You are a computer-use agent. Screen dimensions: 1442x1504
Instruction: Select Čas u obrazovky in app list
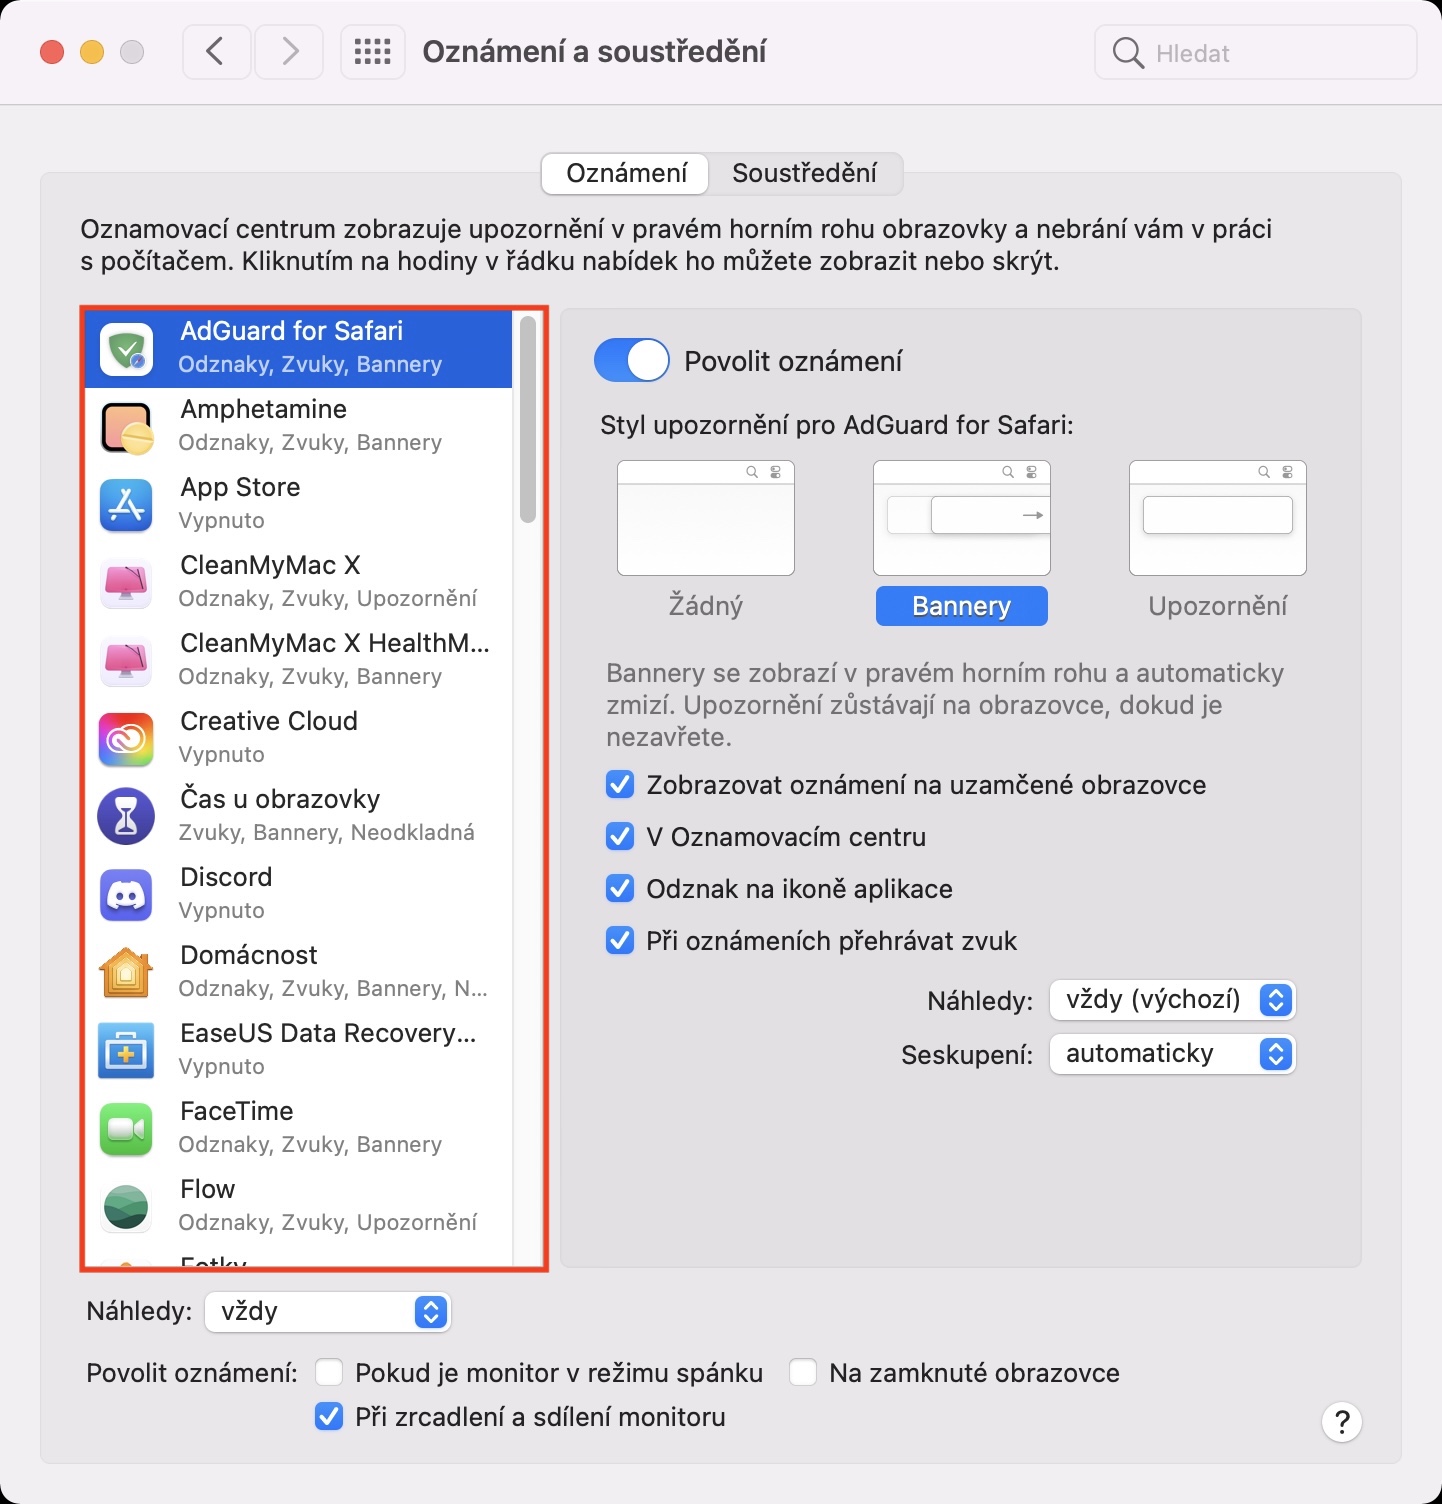click(299, 817)
